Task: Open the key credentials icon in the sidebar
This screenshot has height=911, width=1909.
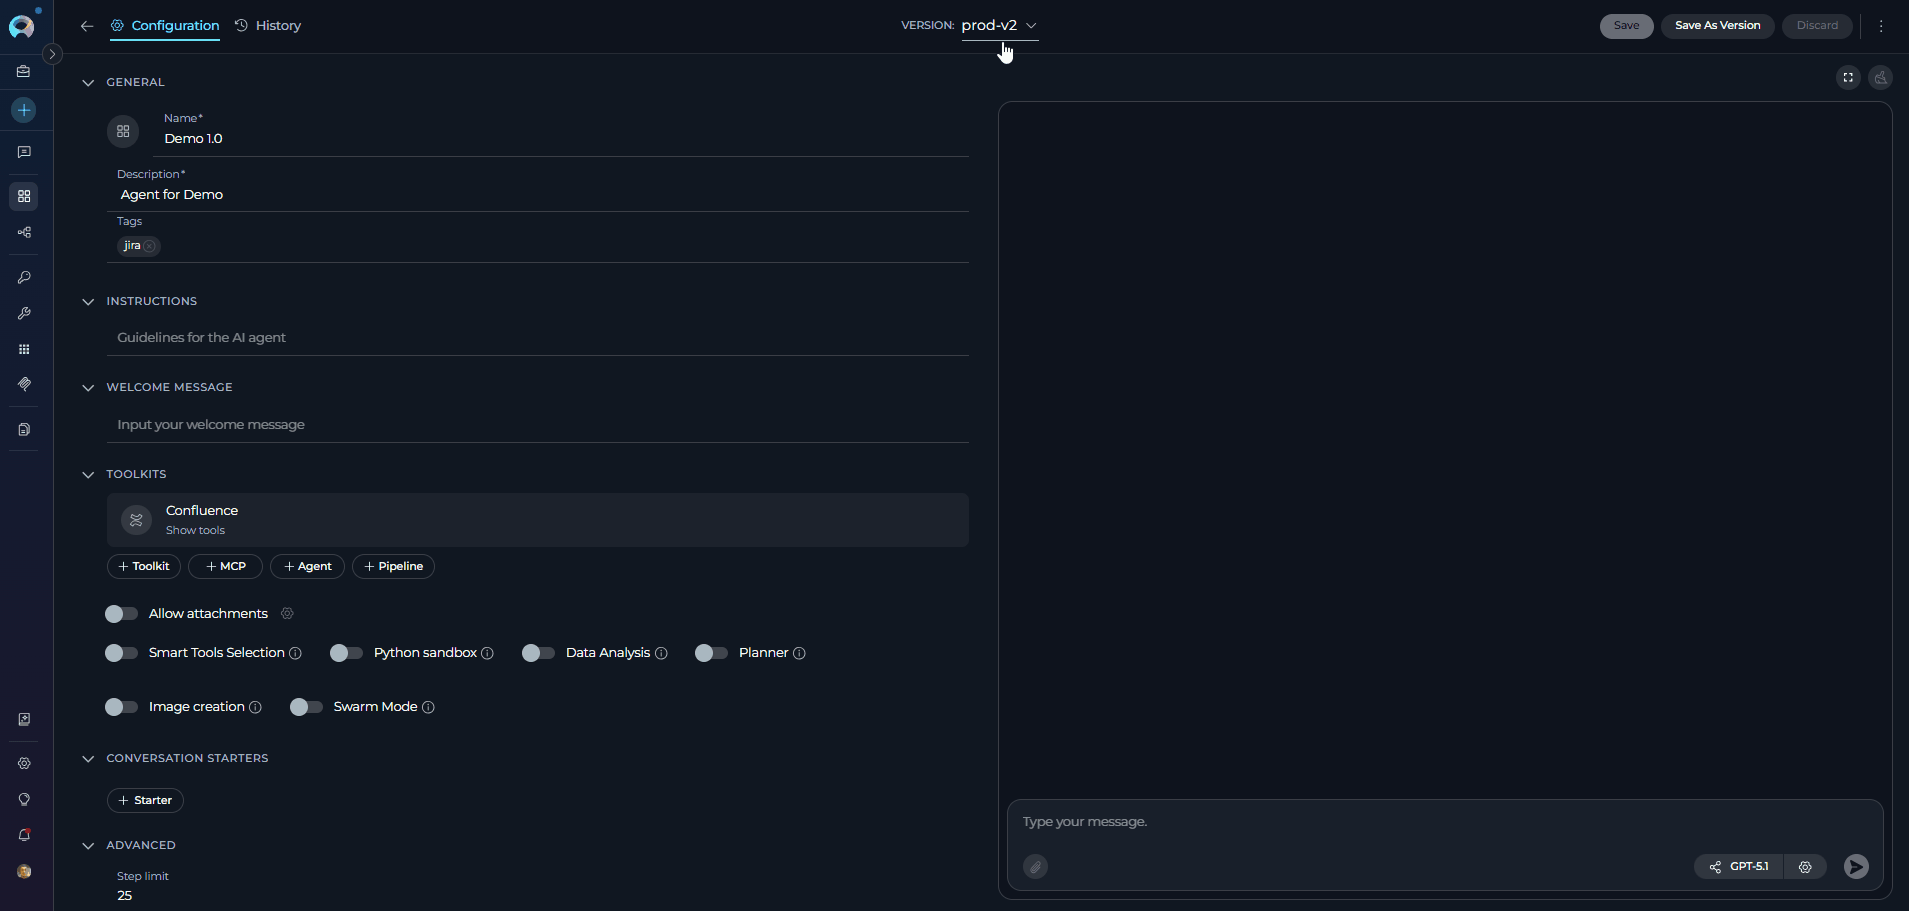Action: coord(24,277)
